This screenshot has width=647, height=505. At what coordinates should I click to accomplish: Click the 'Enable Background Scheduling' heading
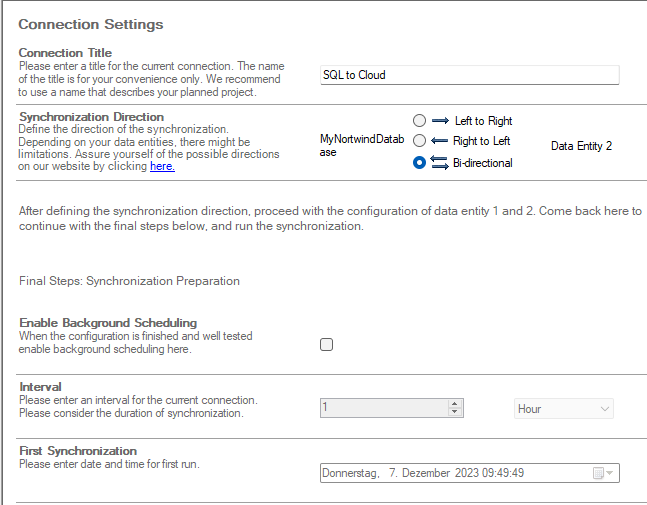click(108, 323)
